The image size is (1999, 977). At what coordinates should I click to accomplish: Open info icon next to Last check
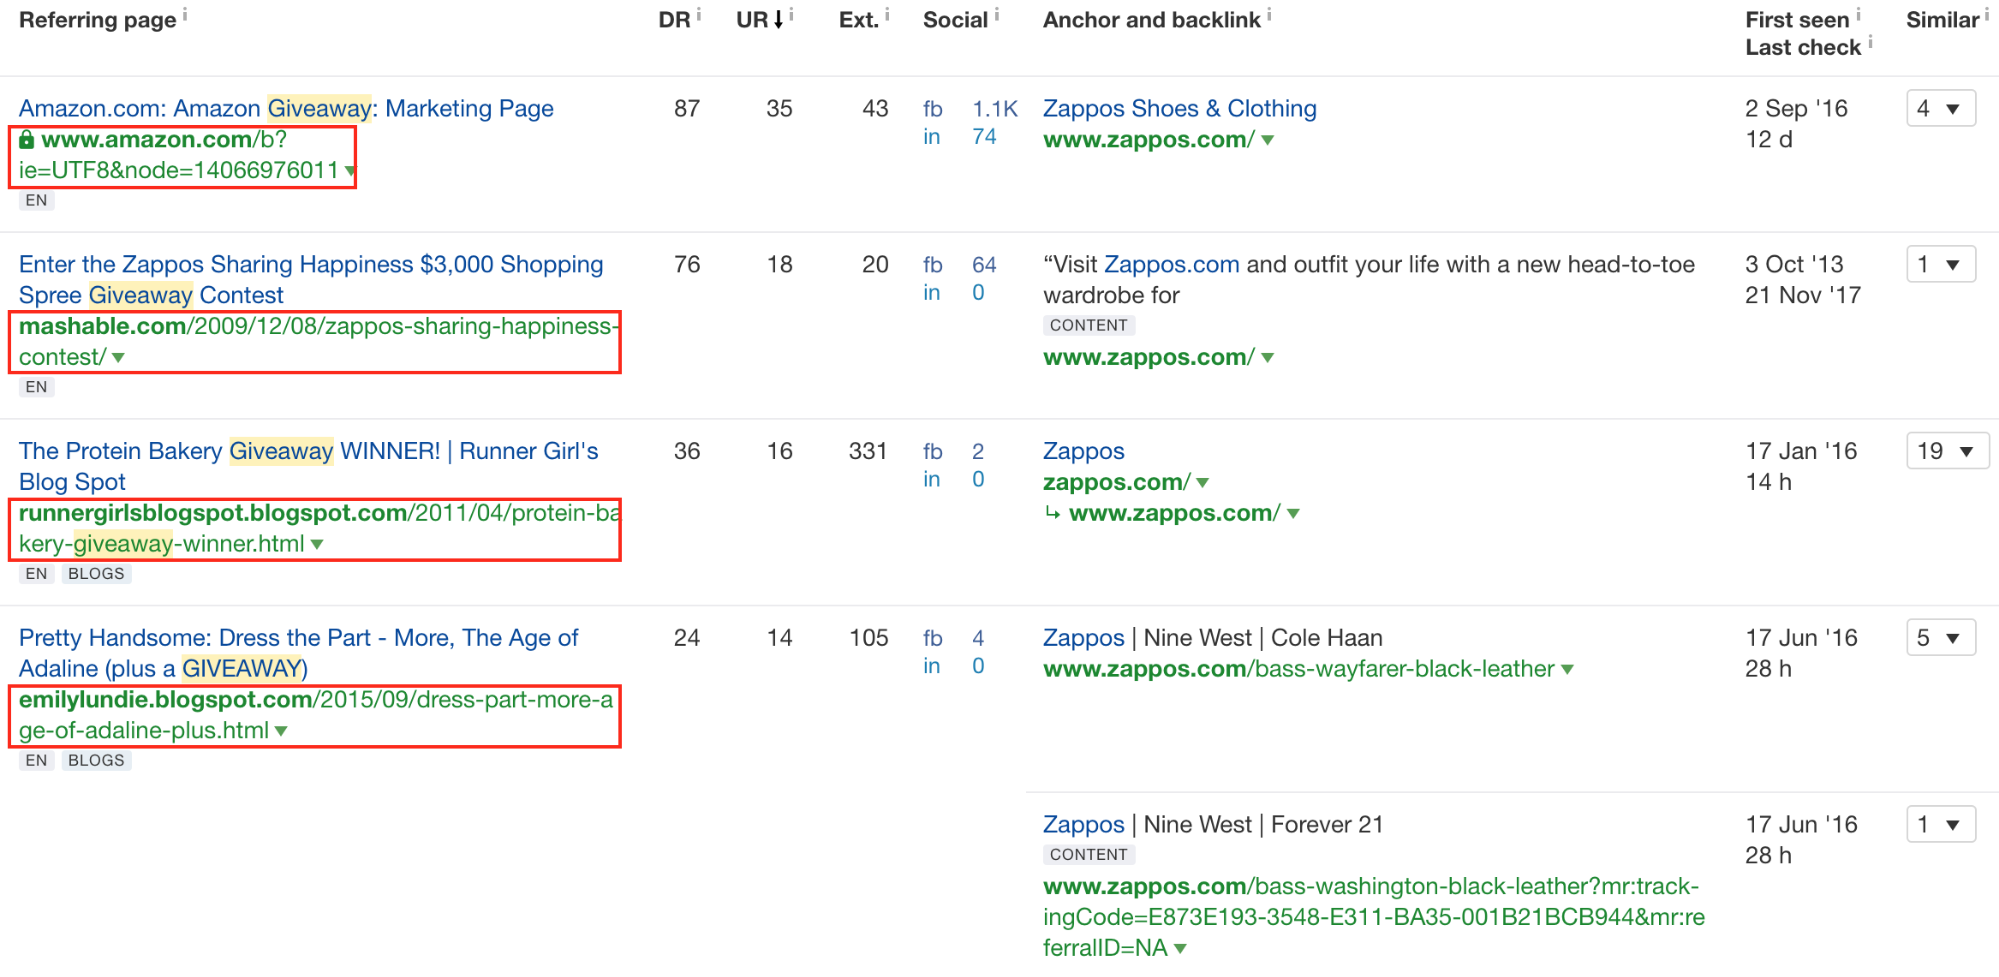(x=1870, y=42)
